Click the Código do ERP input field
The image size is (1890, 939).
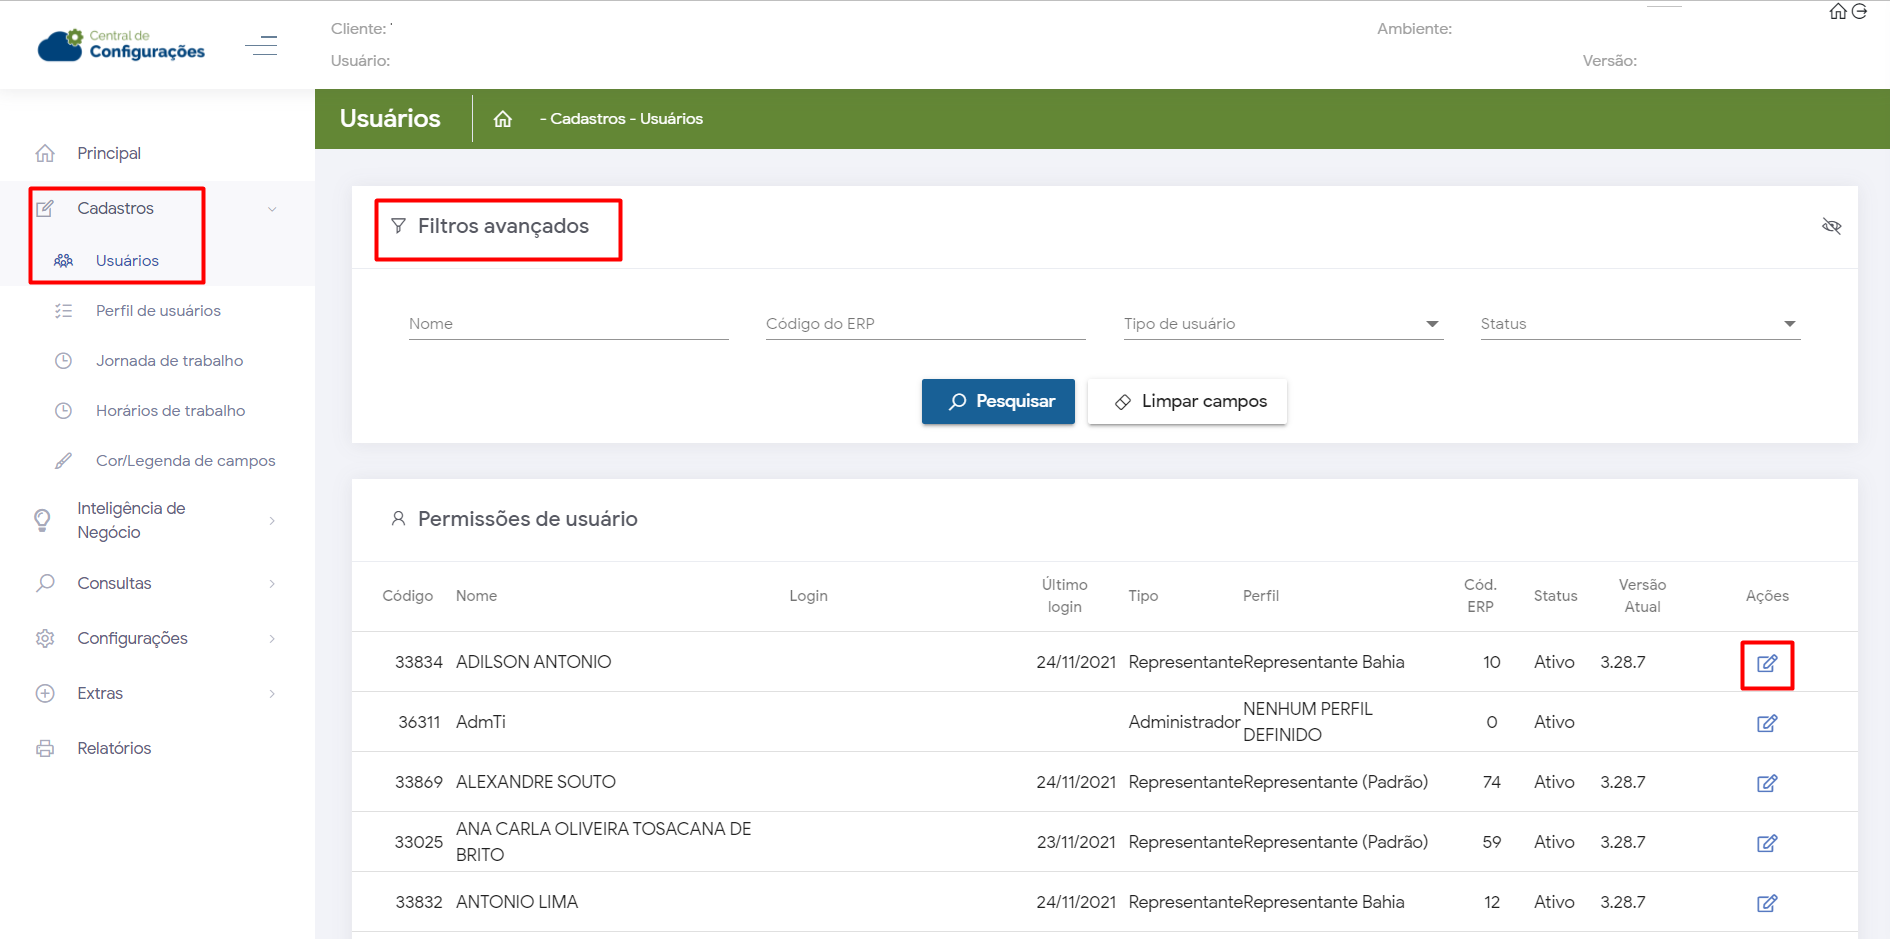[x=925, y=324]
